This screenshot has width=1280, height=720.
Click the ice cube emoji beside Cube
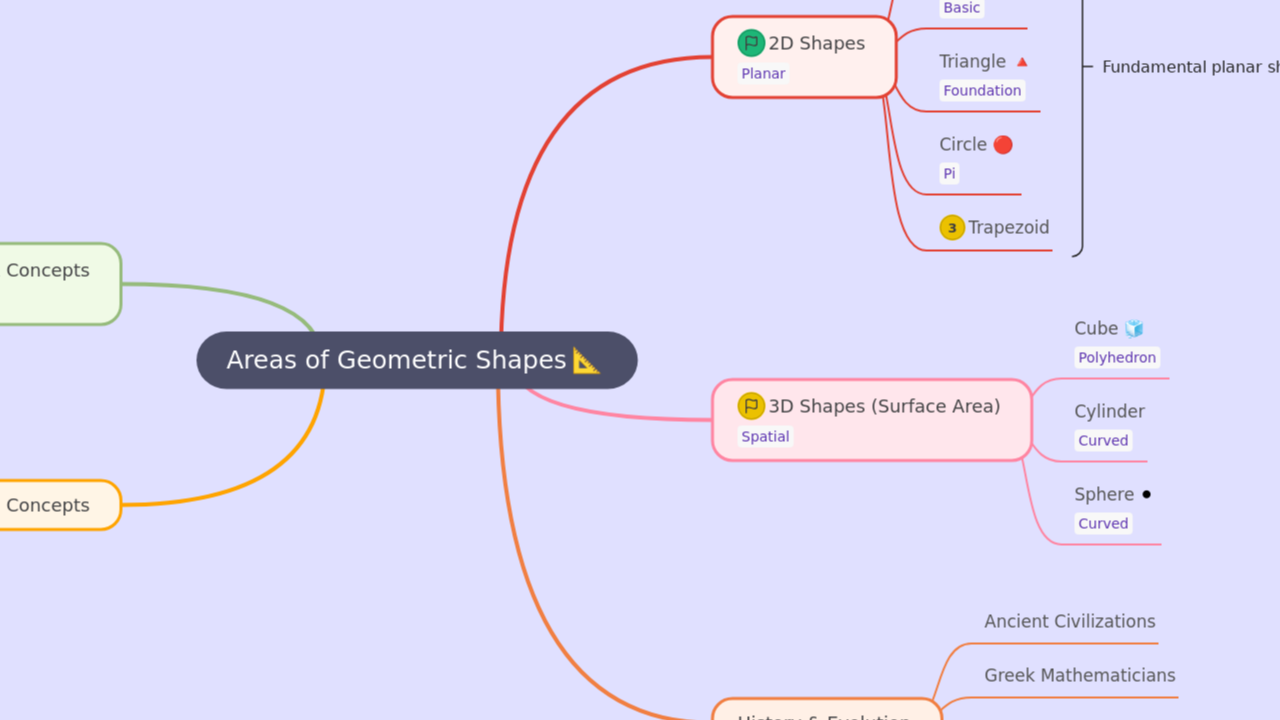(x=1134, y=328)
